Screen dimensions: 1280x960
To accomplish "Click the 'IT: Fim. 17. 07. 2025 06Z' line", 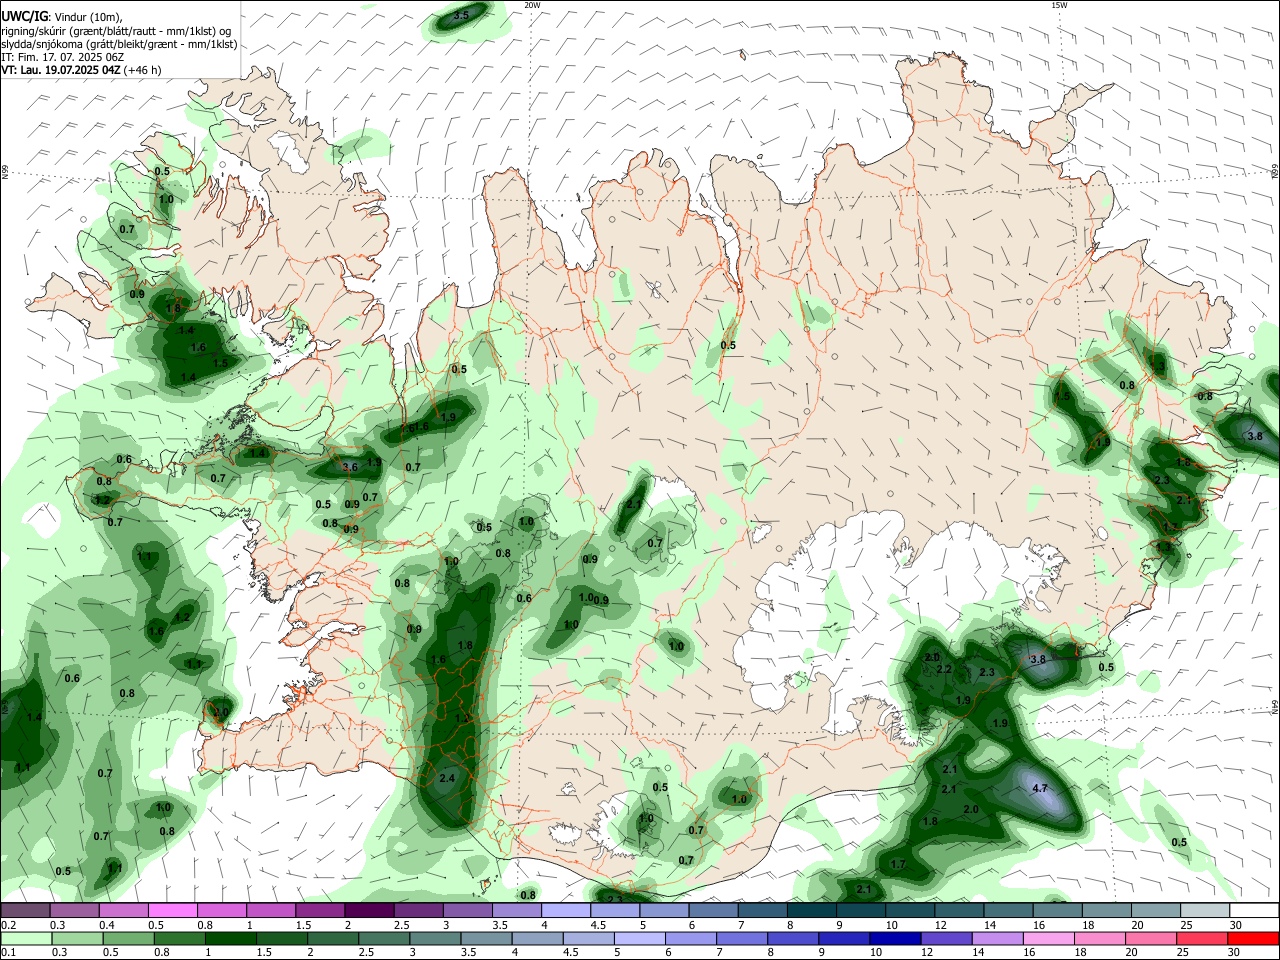I will (62, 57).
